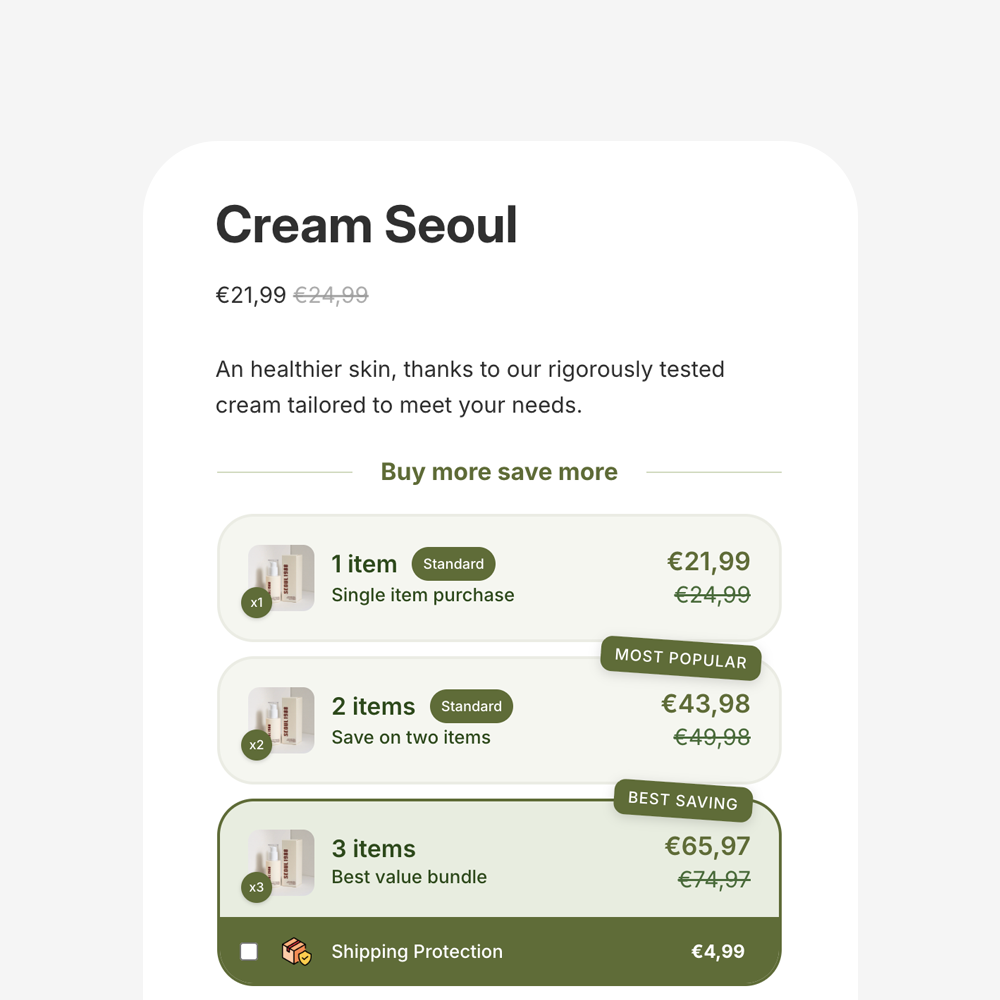1000x1000 pixels.
Task: Click the Standard tag on 1 item
Action: (453, 564)
